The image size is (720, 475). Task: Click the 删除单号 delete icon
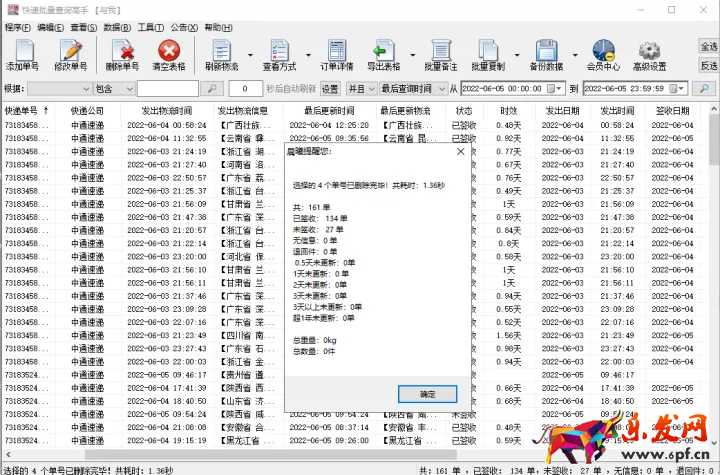pyautogui.click(x=123, y=54)
